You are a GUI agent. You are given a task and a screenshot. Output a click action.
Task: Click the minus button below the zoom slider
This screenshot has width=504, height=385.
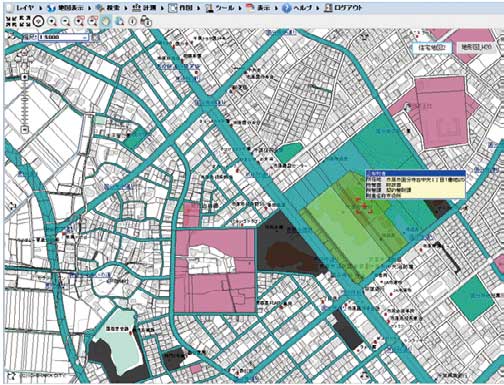tap(25, 129)
